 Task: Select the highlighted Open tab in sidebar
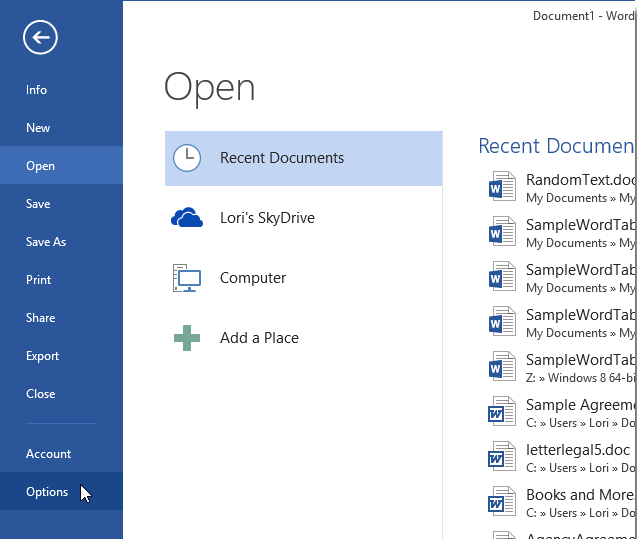[x=41, y=166]
